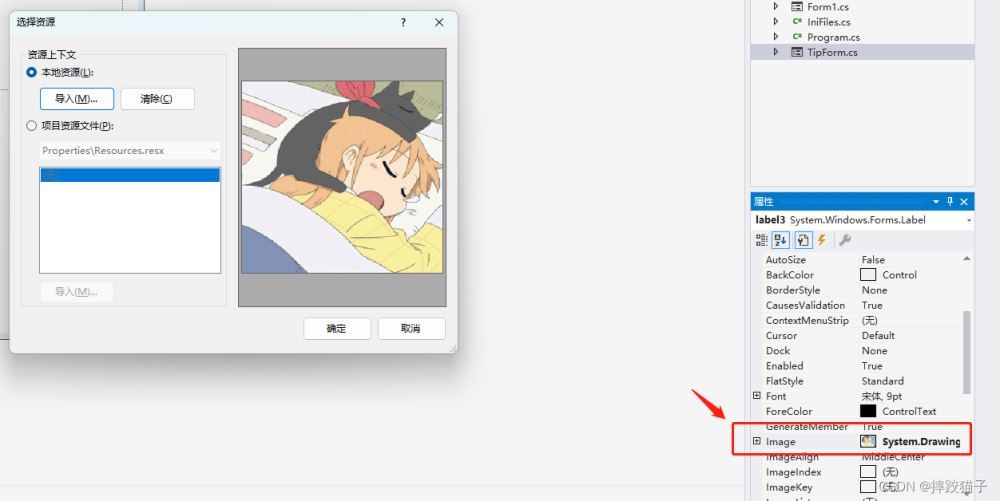Click the pin icon on Properties panel
Image resolution: width=1000 pixels, height=501 pixels.
[x=950, y=201]
